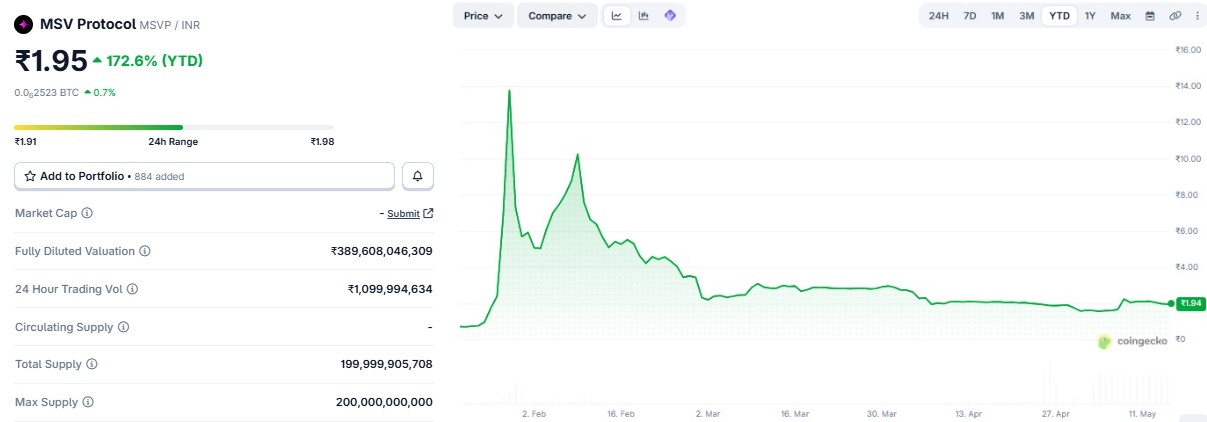Select the 7D time range
Image resolution: width=1207 pixels, height=422 pixels.
click(969, 16)
